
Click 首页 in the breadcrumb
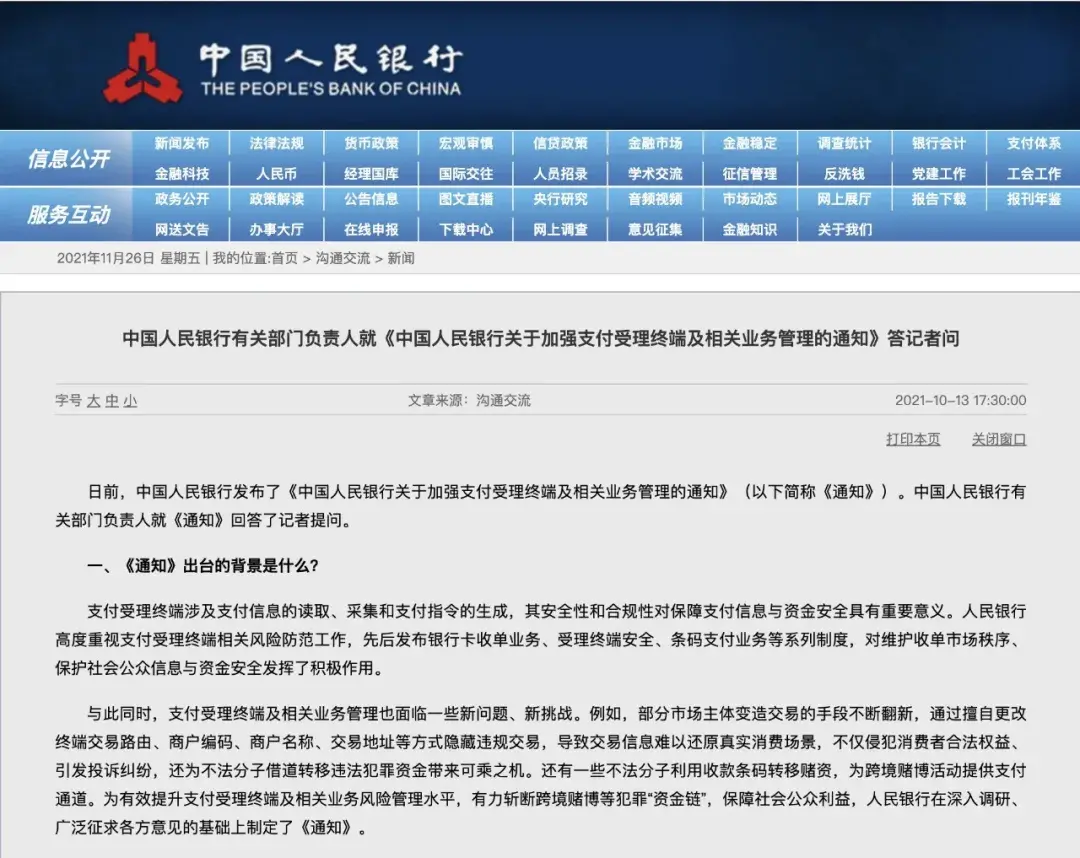[284, 258]
